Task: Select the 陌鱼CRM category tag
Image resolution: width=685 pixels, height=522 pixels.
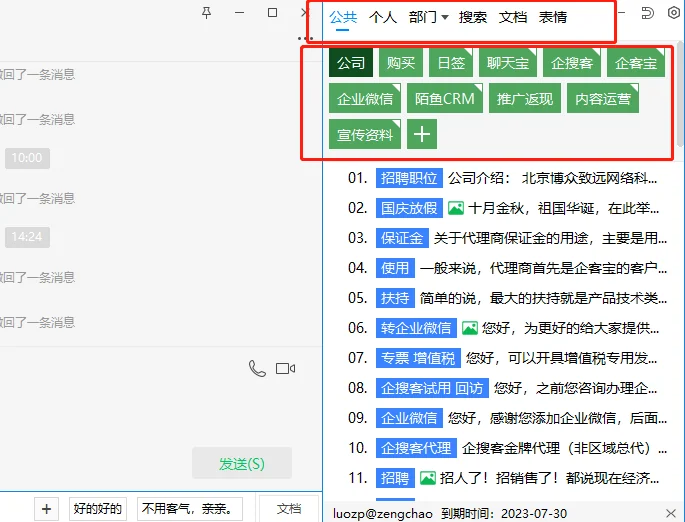Action: click(445, 98)
